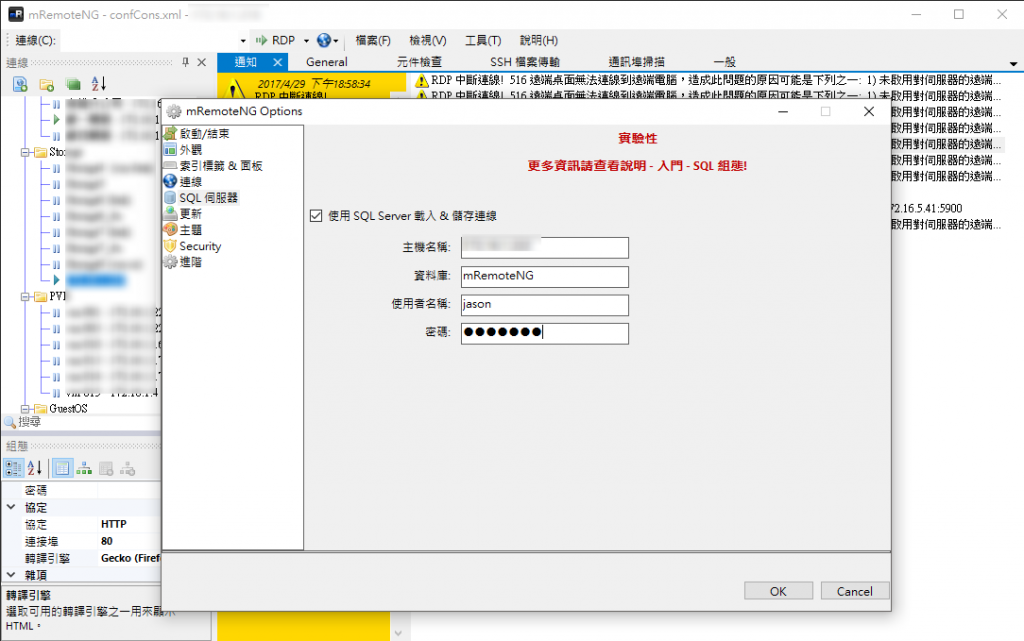Click the 密碼 row in properties grid
Viewport: 1024px width, 641px height.
(82, 490)
